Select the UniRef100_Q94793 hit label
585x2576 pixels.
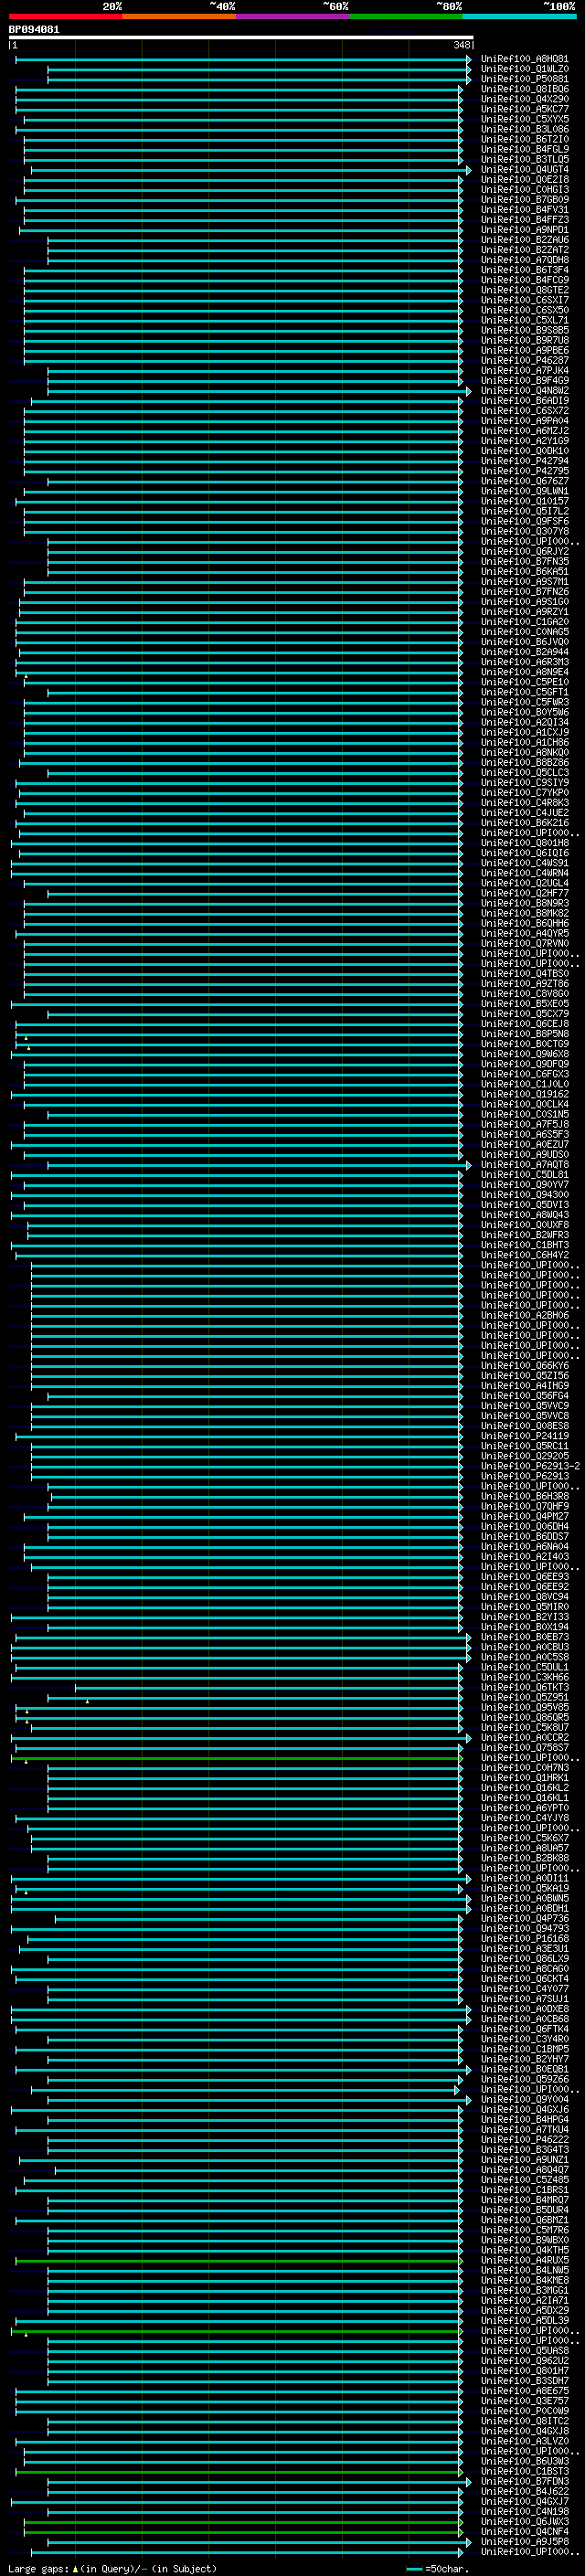(x=524, y=1928)
